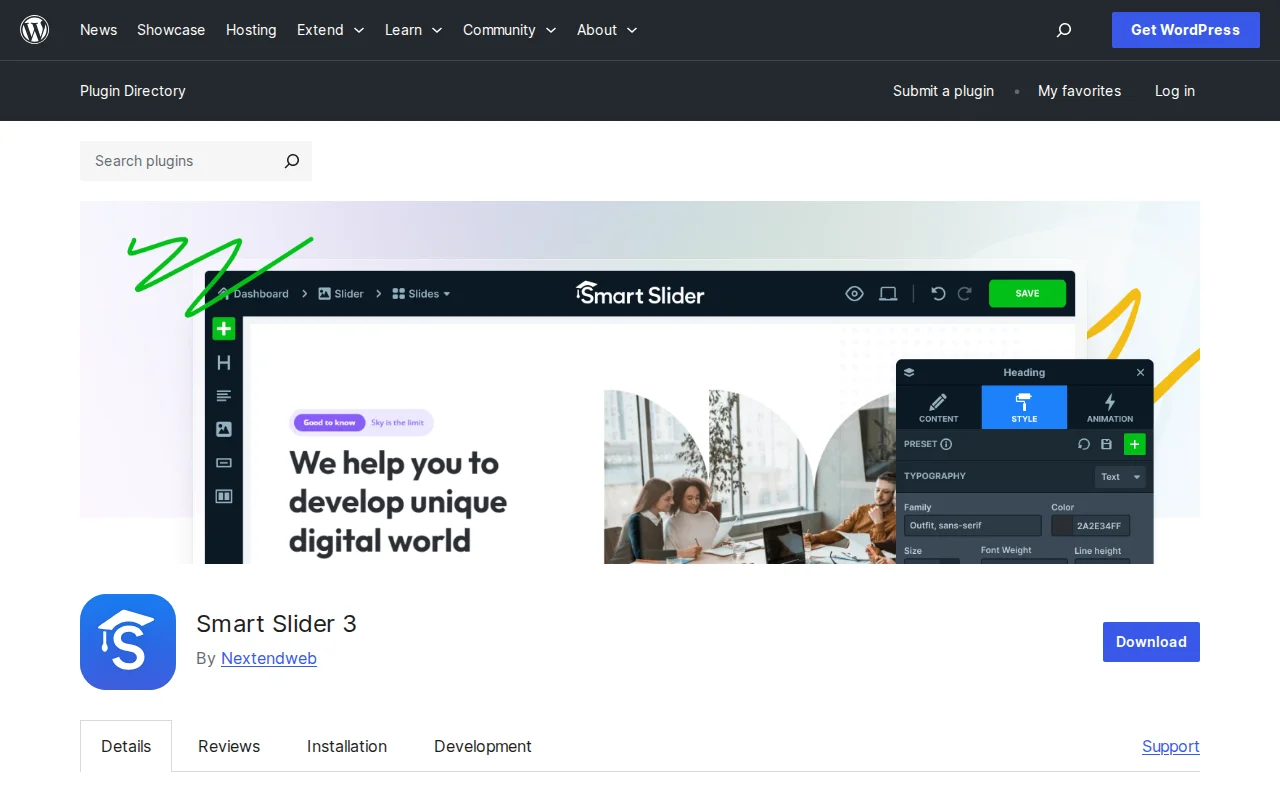Click the responsive device preview icon

pos(888,293)
